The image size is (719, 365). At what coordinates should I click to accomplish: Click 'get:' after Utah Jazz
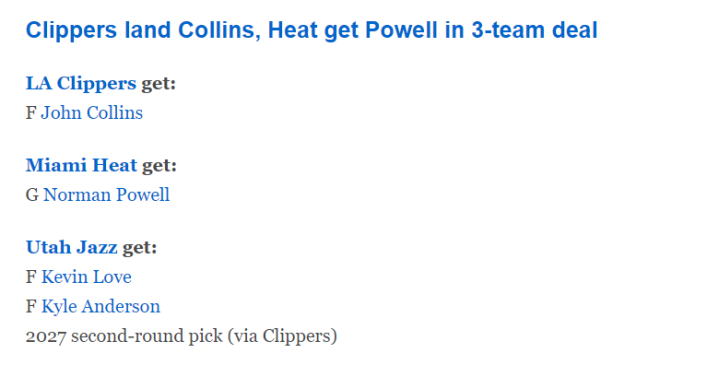click(x=139, y=249)
